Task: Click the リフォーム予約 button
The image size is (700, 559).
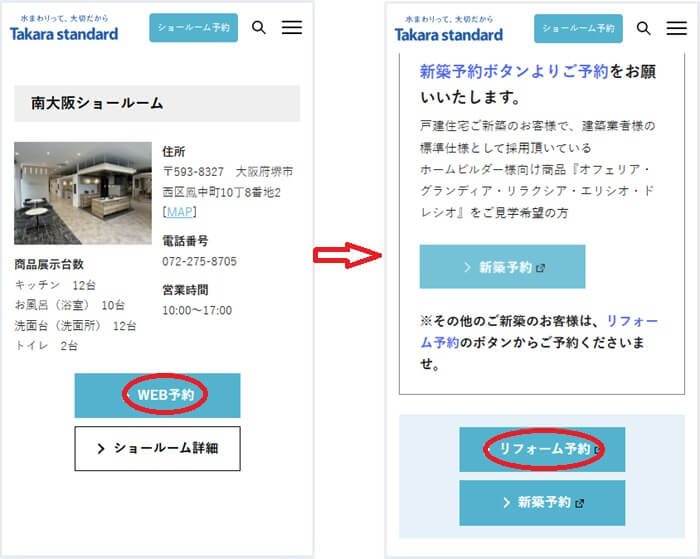Action: [x=542, y=449]
